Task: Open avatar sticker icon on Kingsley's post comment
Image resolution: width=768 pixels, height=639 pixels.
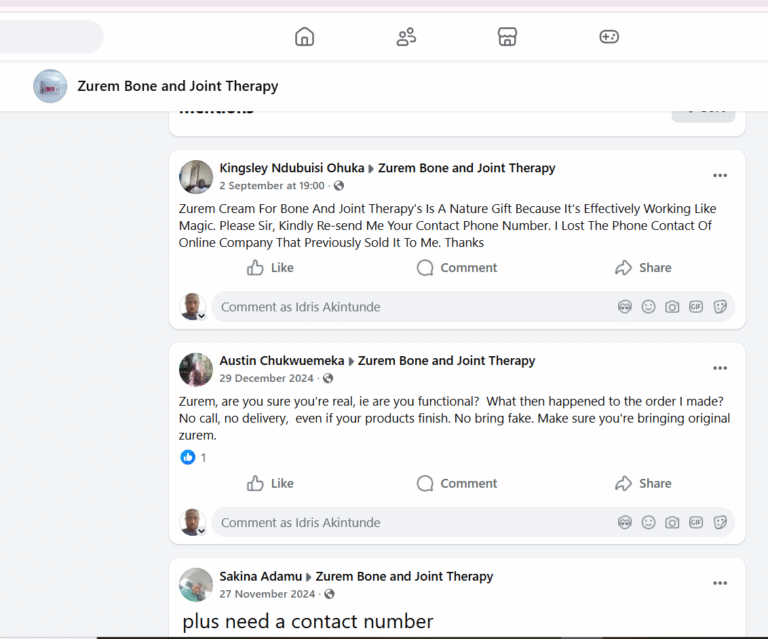Action: pos(625,307)
